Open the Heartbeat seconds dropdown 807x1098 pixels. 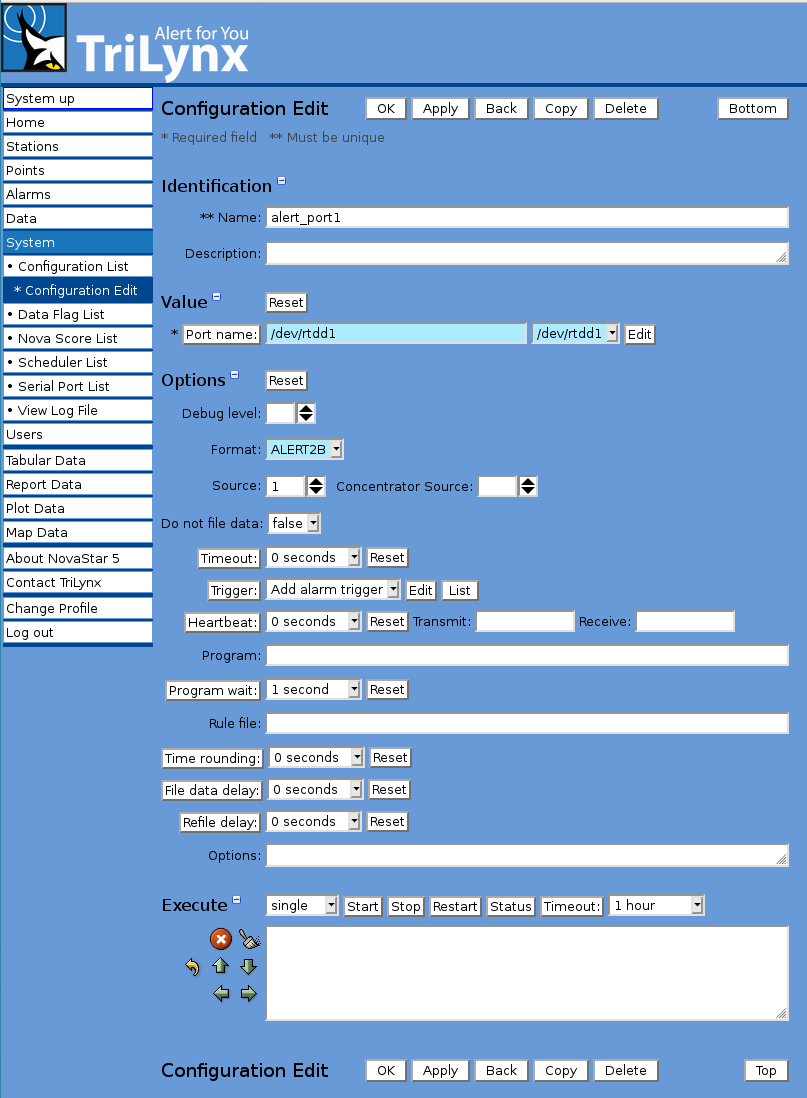[313, 621]
